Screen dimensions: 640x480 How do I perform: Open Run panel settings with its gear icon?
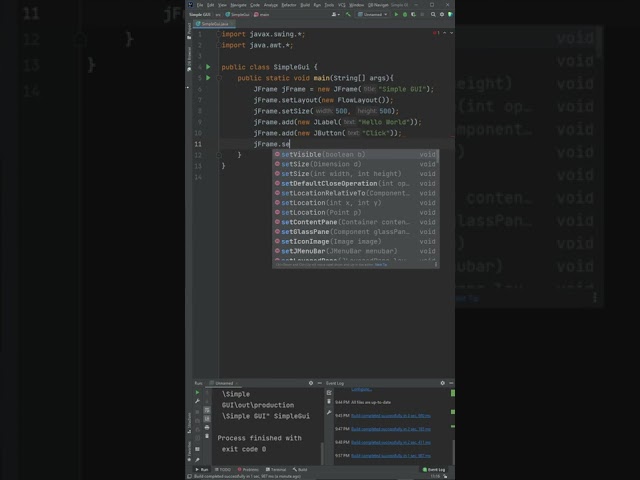[311, 383]
